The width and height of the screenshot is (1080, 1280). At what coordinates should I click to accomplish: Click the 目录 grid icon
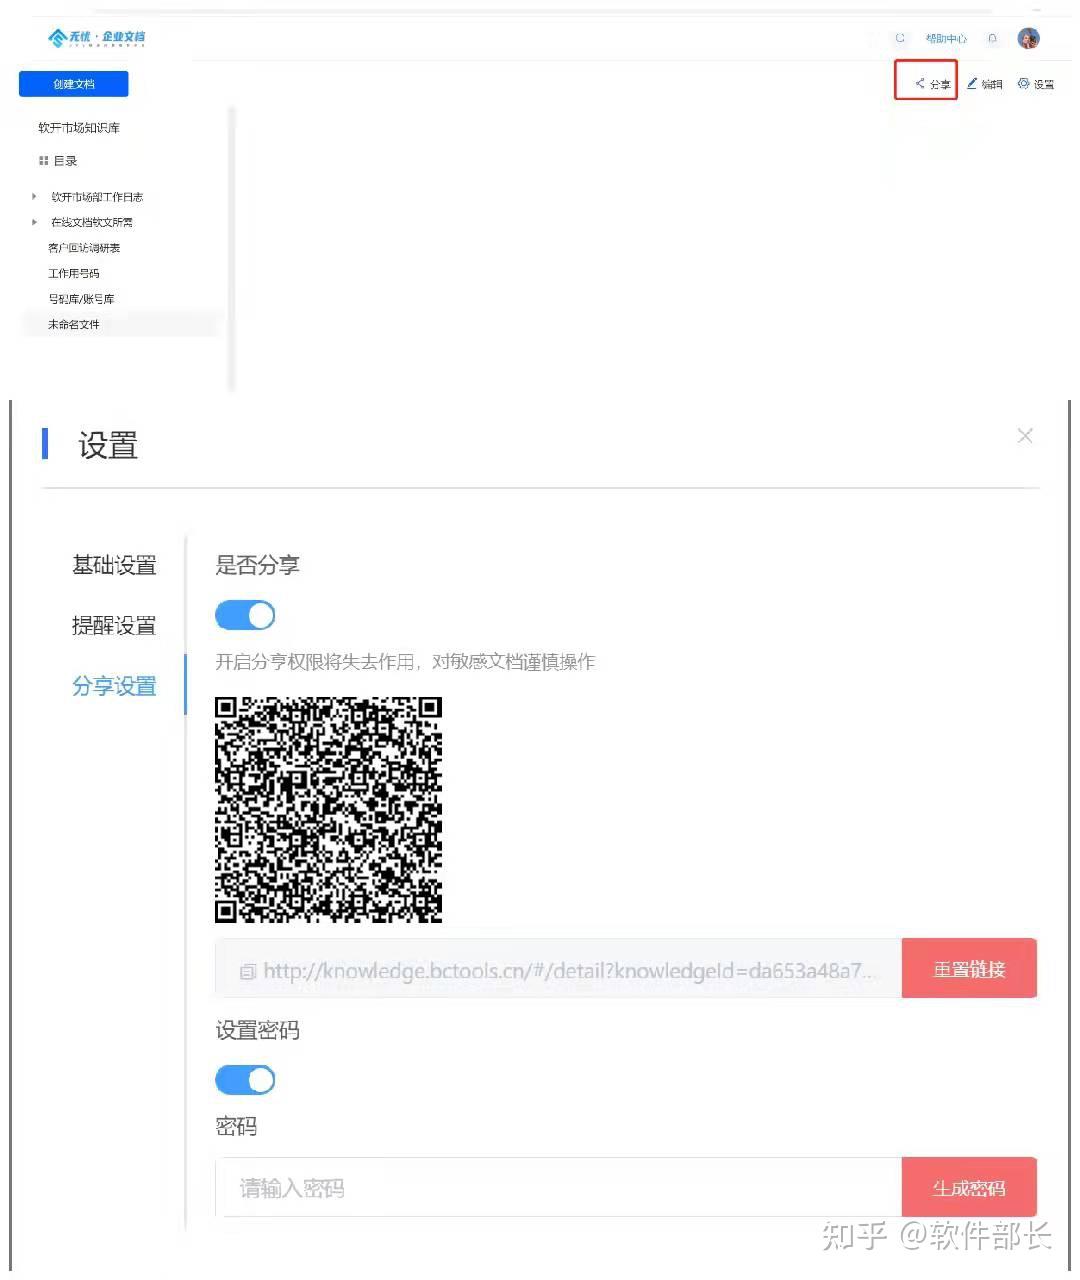tap(43, 160)
